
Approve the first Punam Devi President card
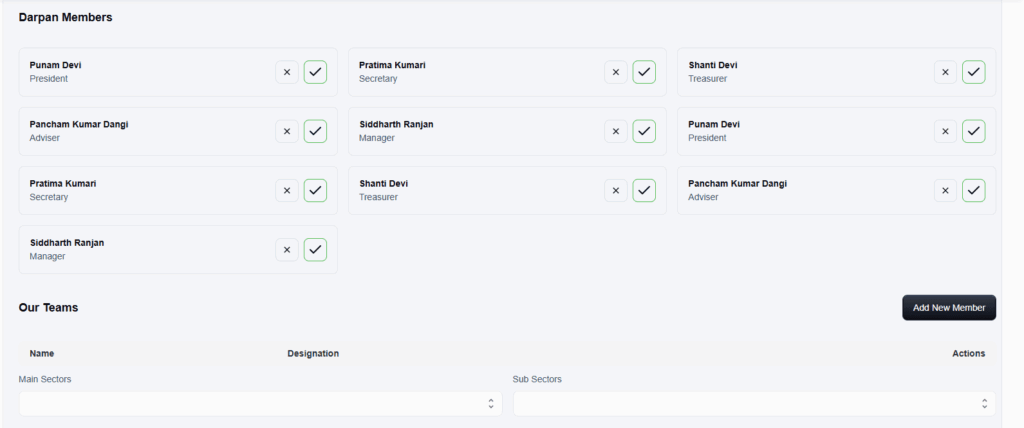click(x=315, y=72)
